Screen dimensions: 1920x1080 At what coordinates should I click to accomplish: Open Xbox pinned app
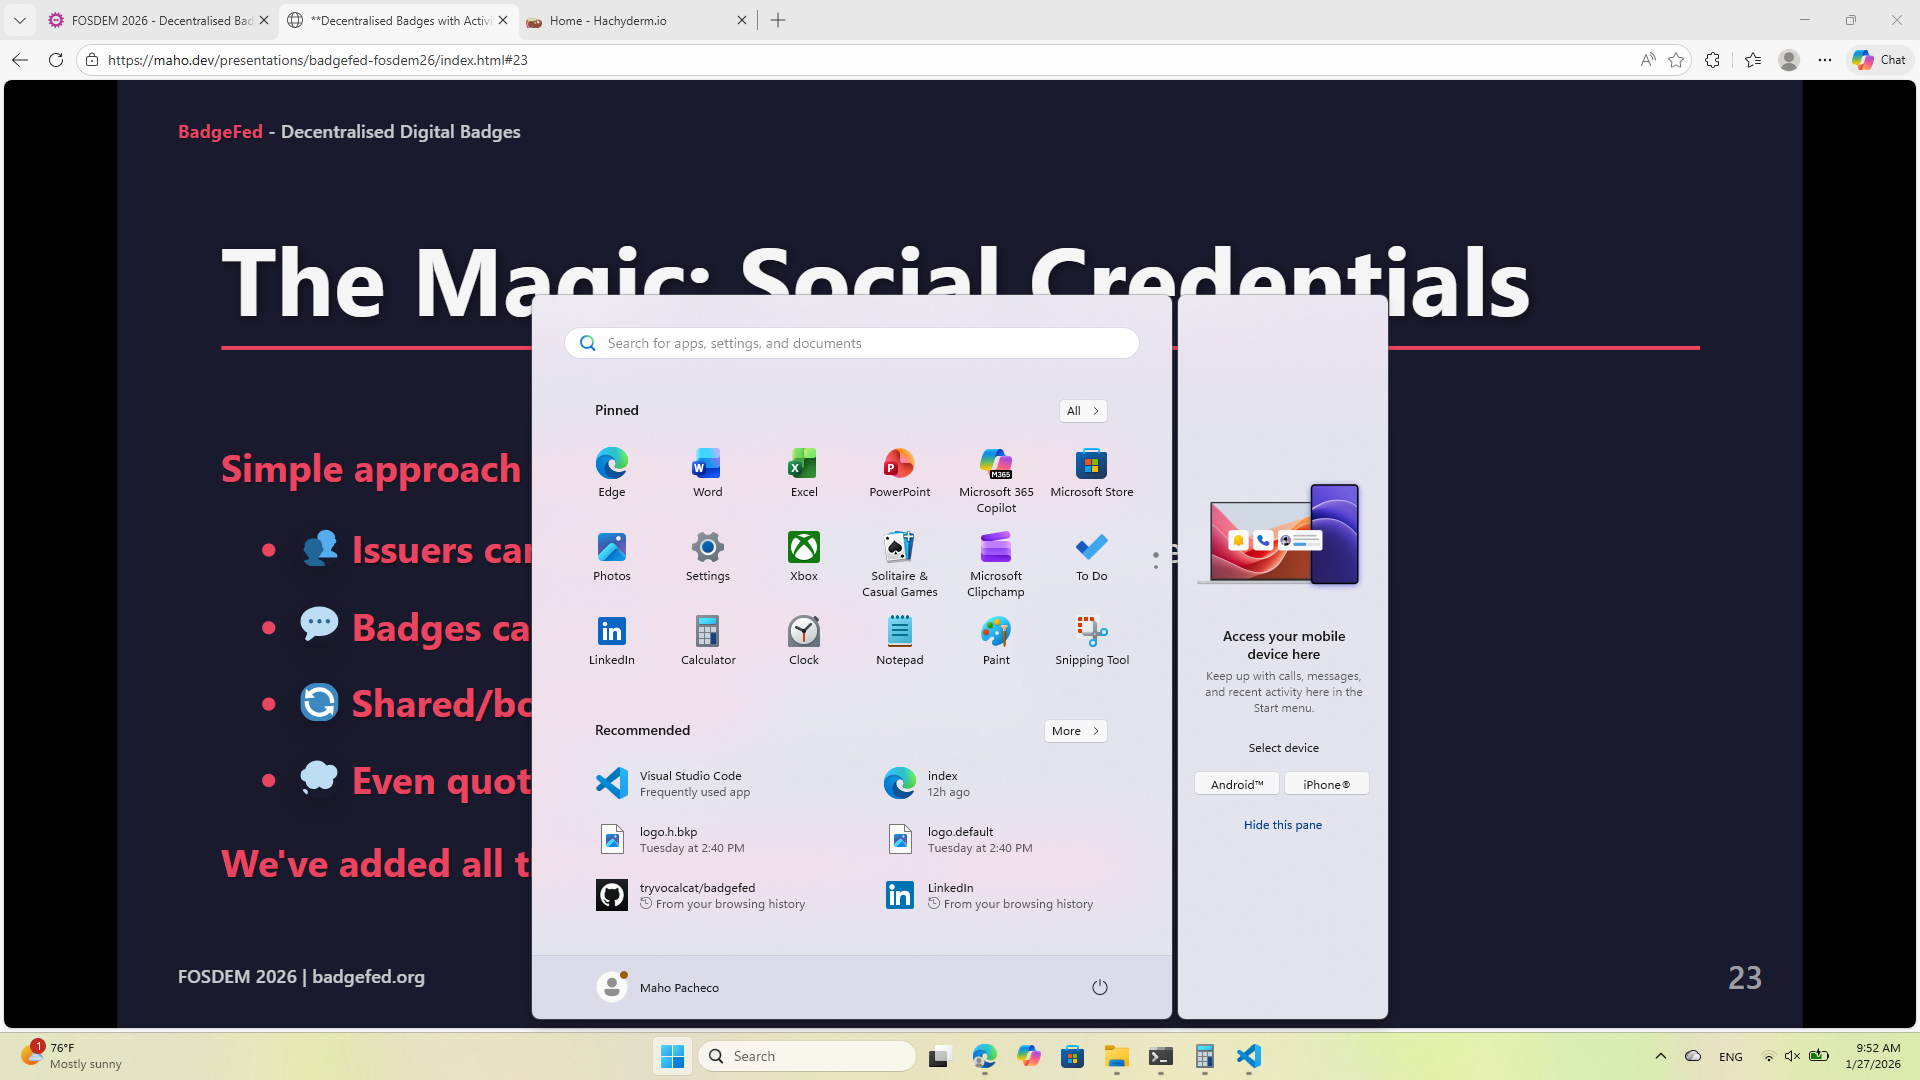(x=803, y=556)
